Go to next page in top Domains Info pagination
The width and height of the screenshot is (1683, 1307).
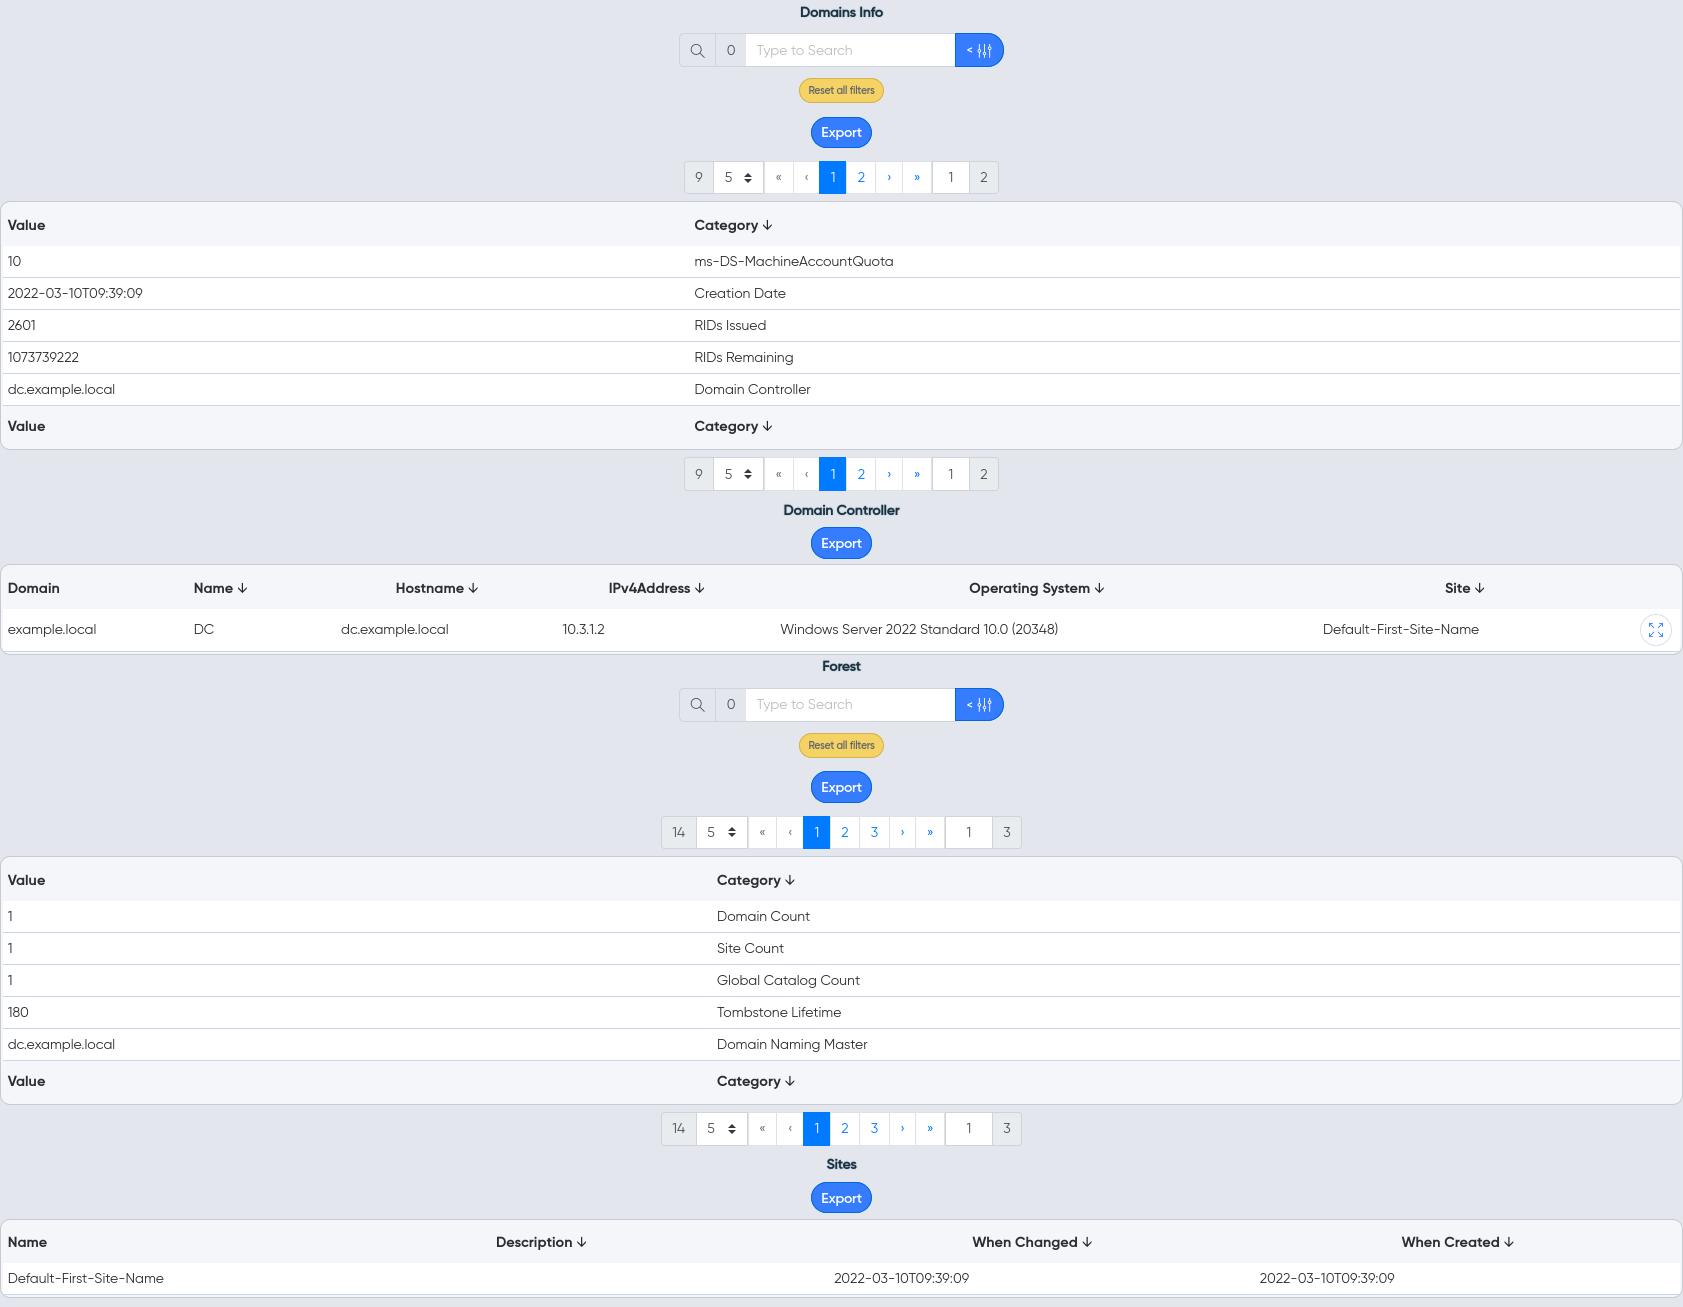click(x=889, y=178)
